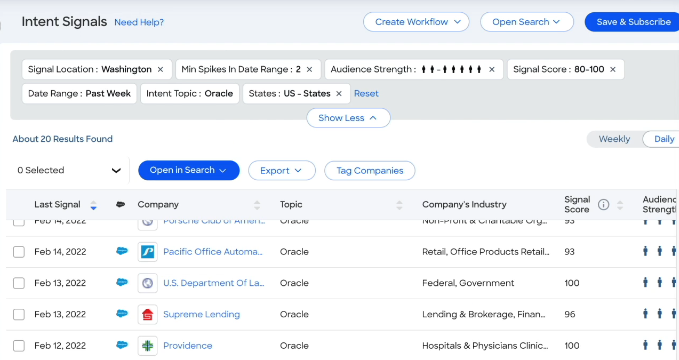Click the Company's Industry column header

click(x=464, y=204)
